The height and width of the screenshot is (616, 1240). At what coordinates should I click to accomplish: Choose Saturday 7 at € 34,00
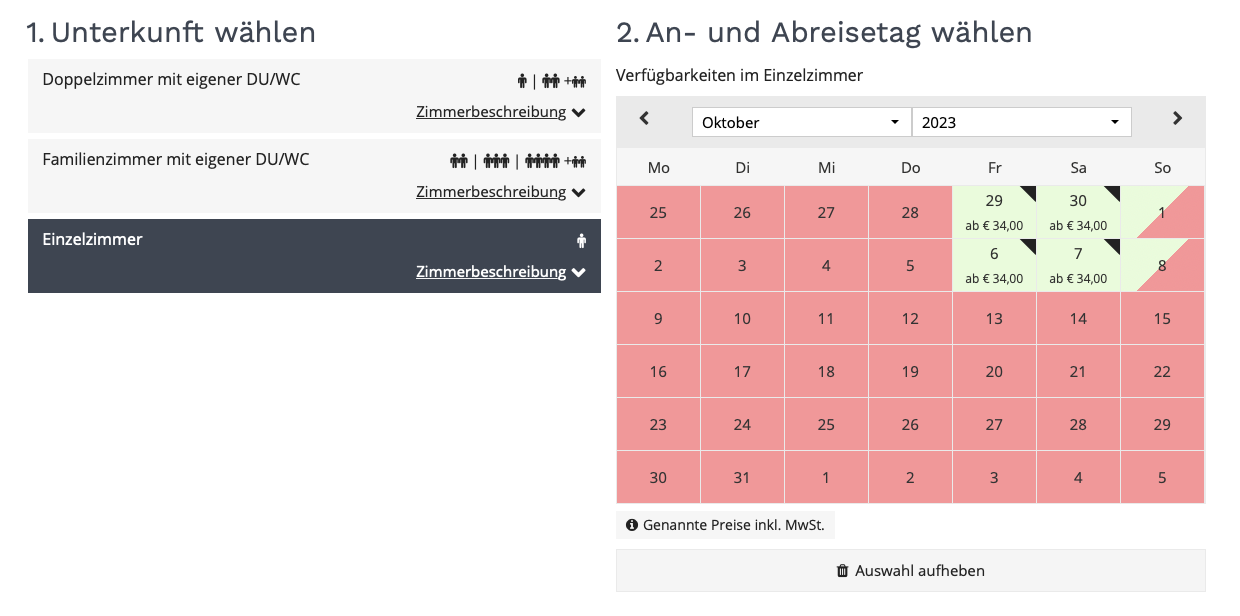[x=1078, y=265]
